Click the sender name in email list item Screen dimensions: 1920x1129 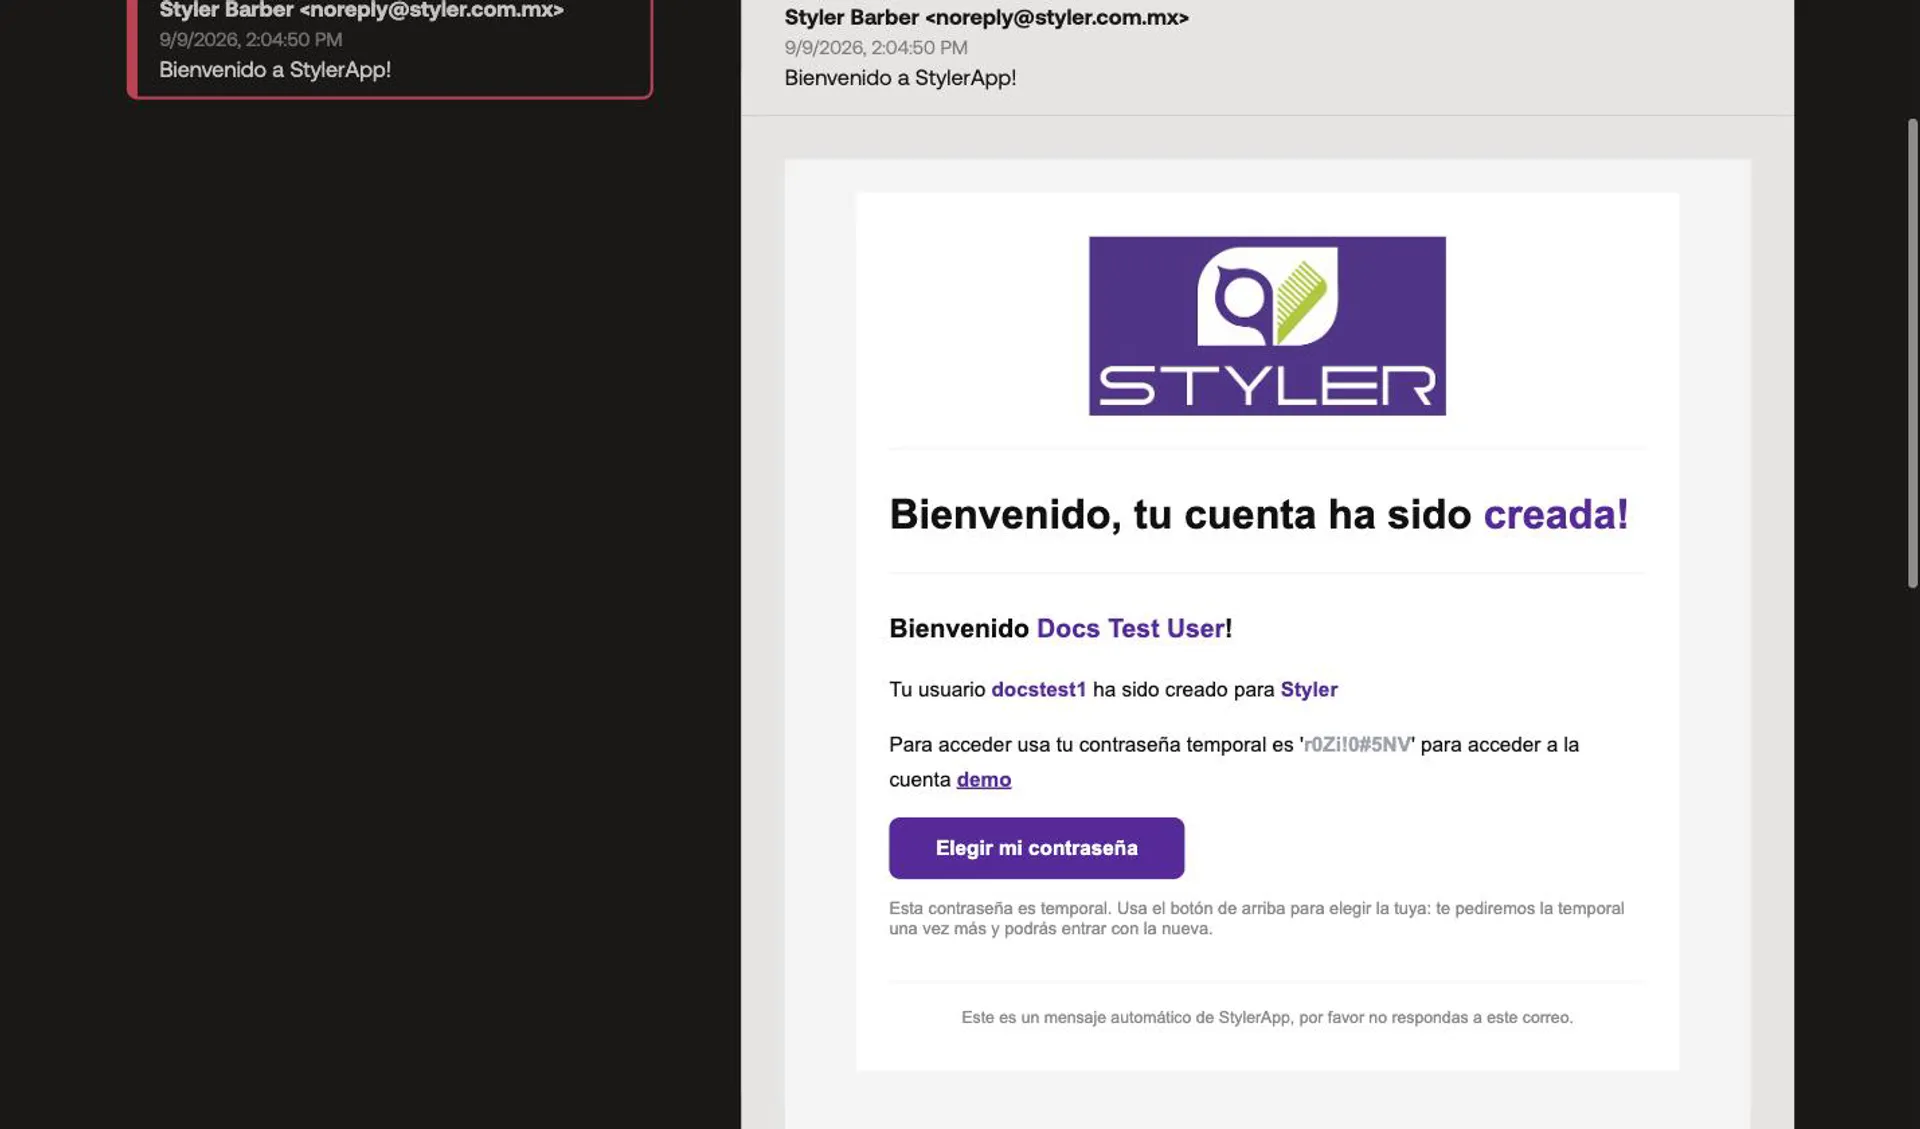point(361,10)
